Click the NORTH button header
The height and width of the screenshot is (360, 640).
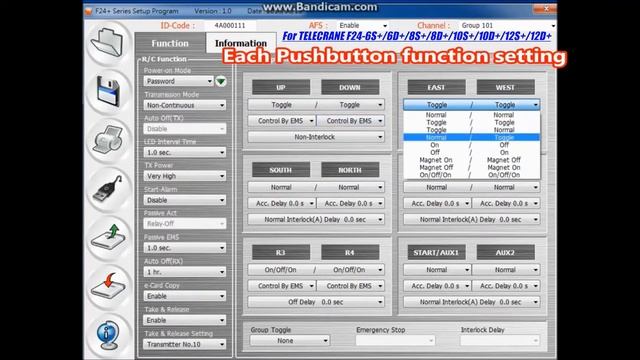[350, 170]
